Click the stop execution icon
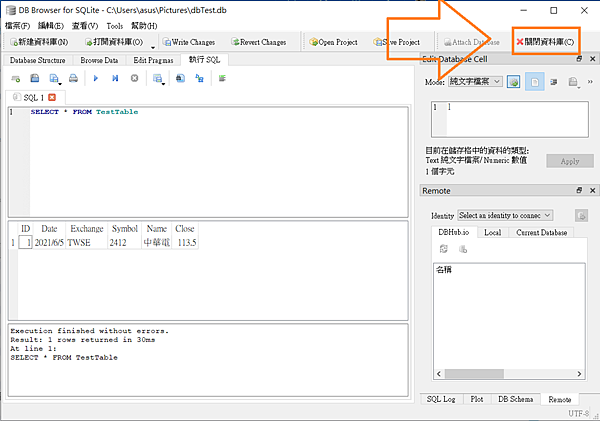The width and height of the screenshot is (600, 421). point(134,78)
